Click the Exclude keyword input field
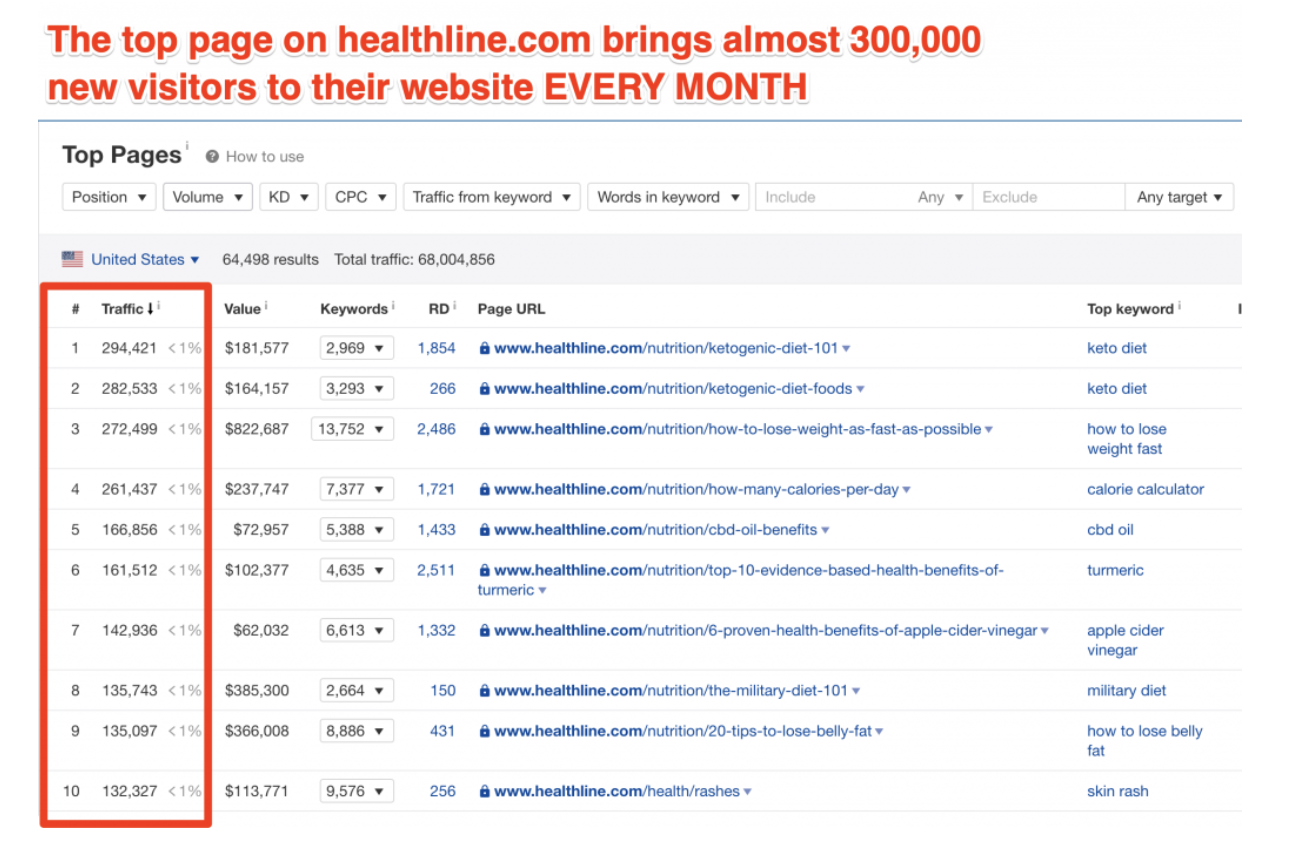The width and height of the screenshot is (1300, 854). (x=1048, y=197)
